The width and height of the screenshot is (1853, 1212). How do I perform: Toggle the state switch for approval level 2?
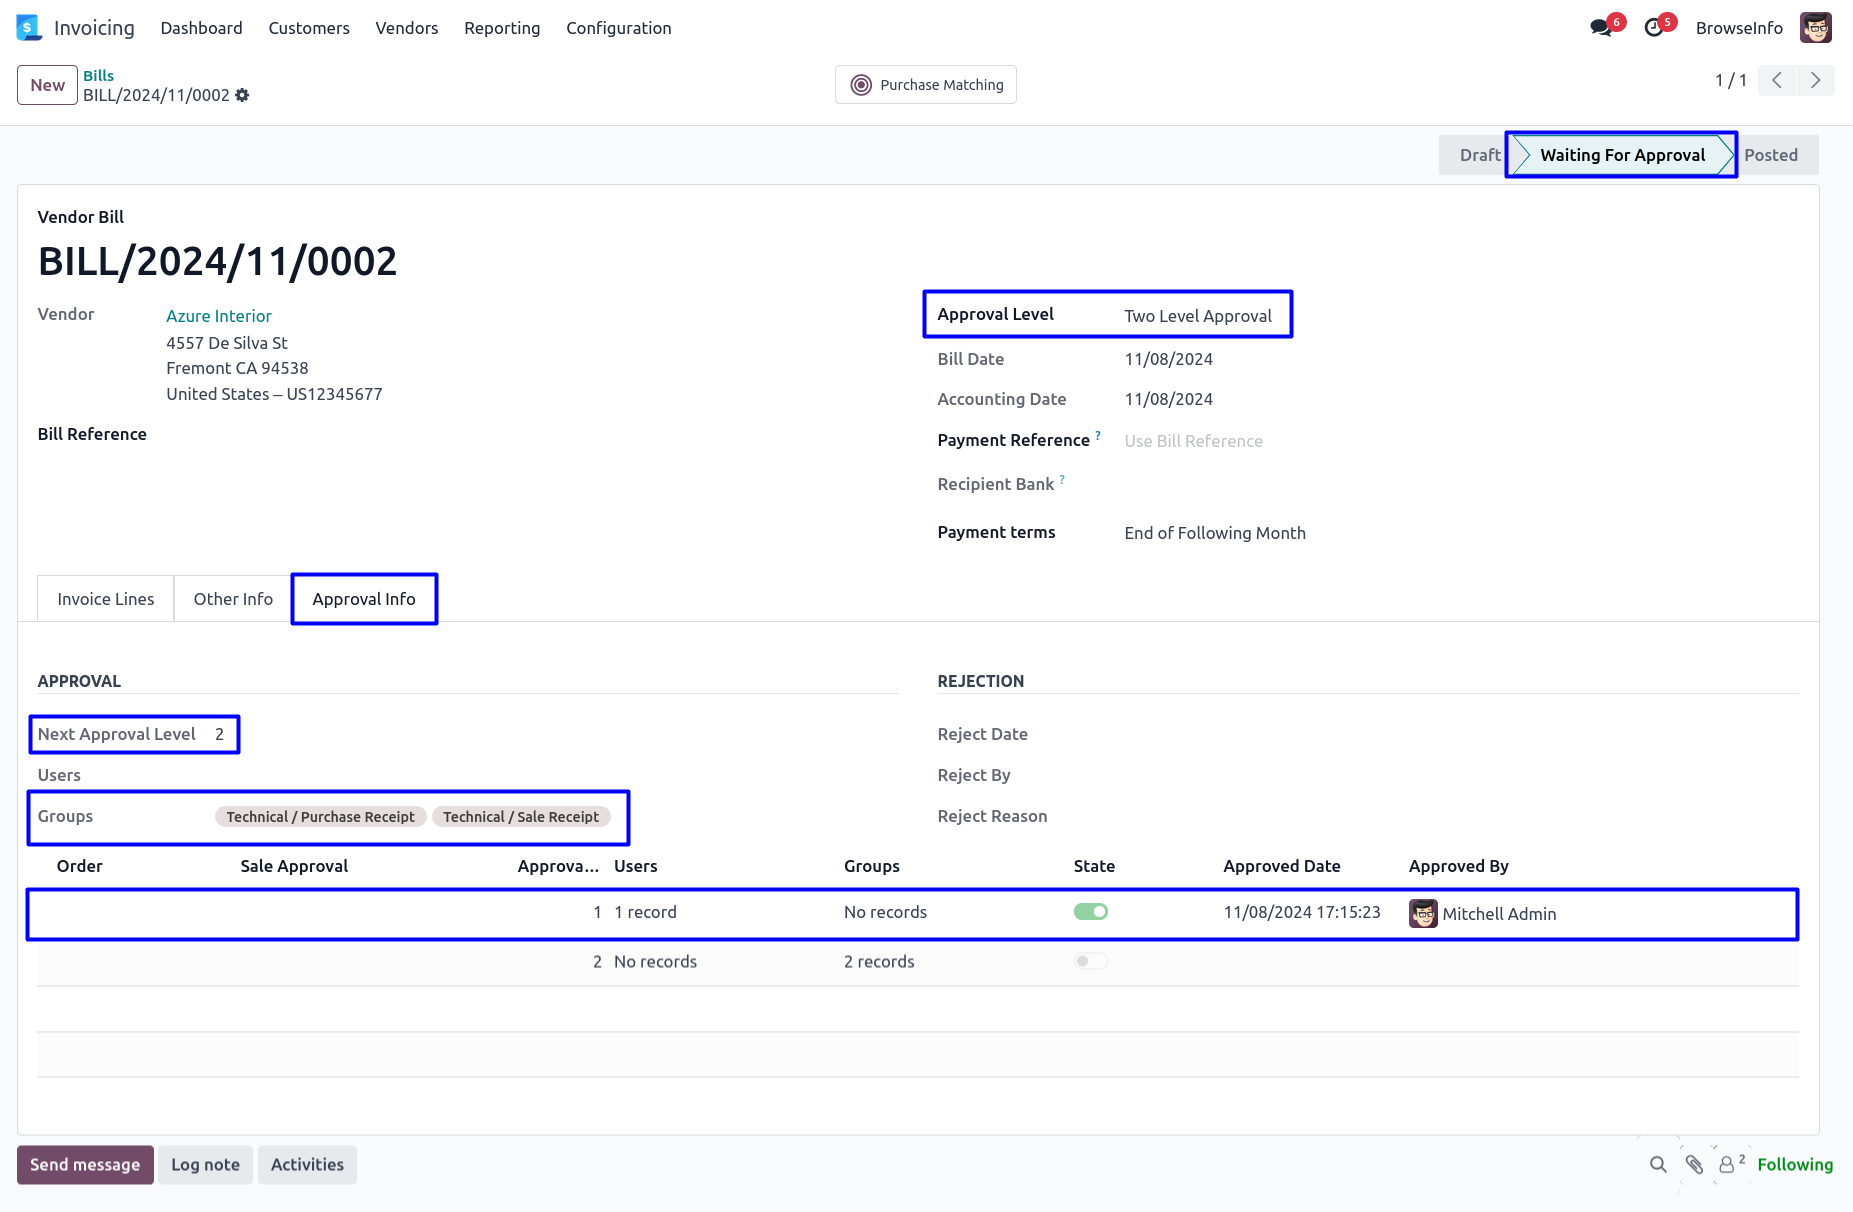tap(1090, 961)
